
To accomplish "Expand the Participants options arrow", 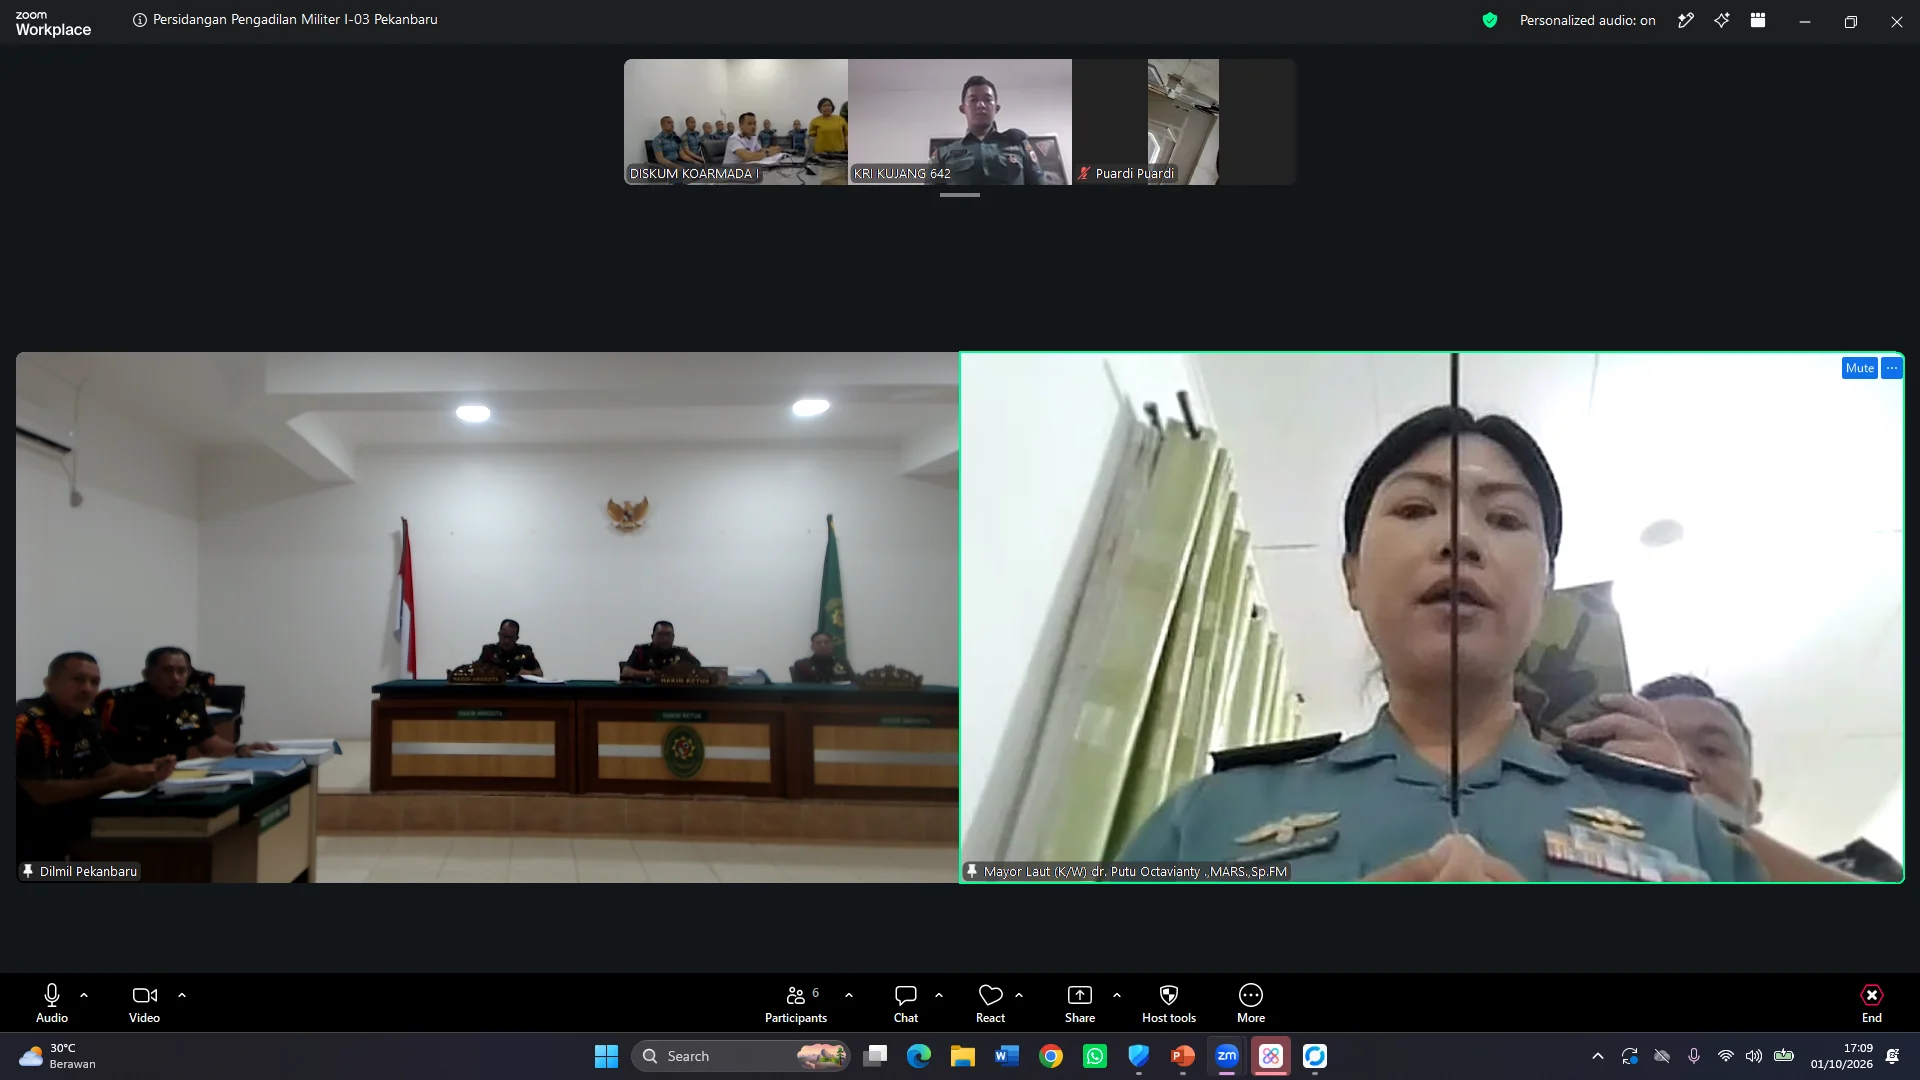I will [x=849, y=995].
